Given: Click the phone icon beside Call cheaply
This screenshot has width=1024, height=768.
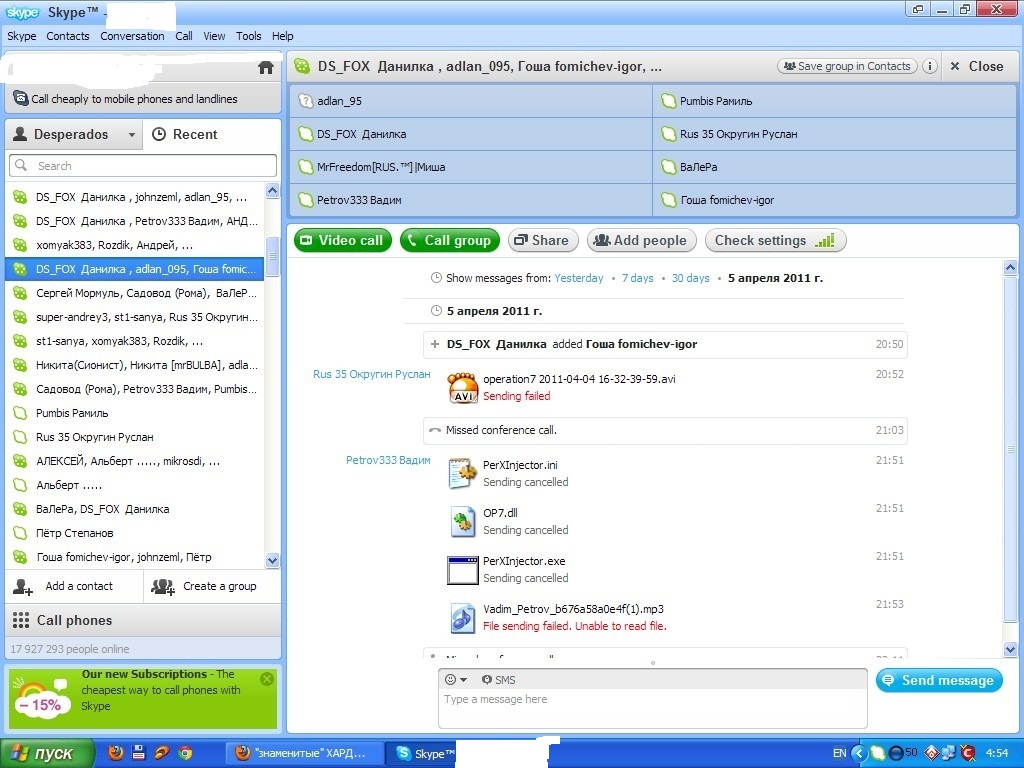Looking at the screenshot, I should 20,99.
